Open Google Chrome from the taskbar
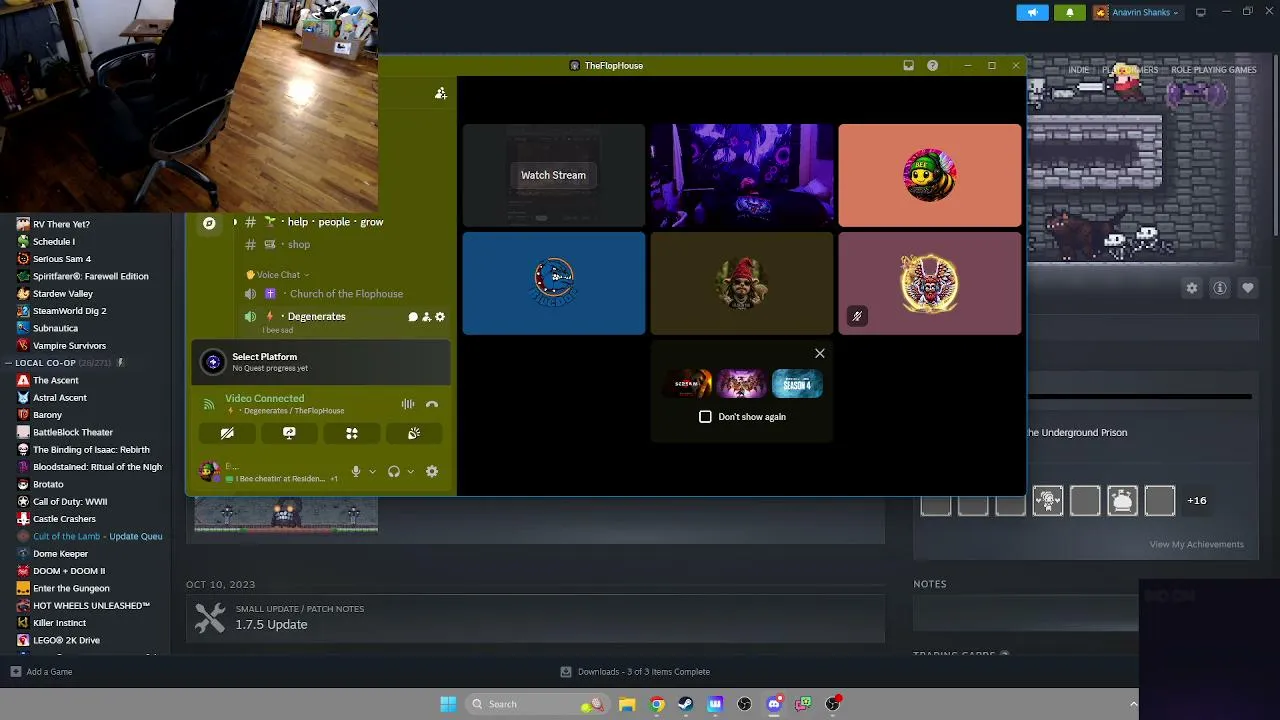 pos(656,704)
